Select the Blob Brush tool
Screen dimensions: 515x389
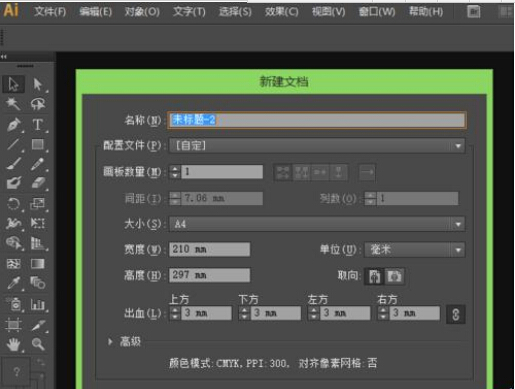point(13,183)
